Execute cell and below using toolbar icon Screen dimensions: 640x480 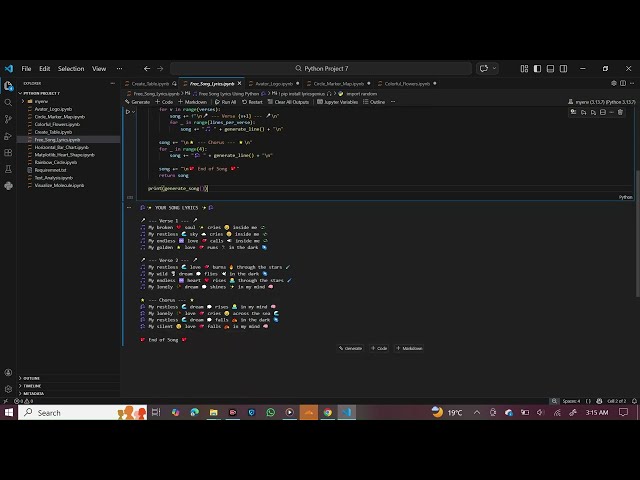point(593,112)
